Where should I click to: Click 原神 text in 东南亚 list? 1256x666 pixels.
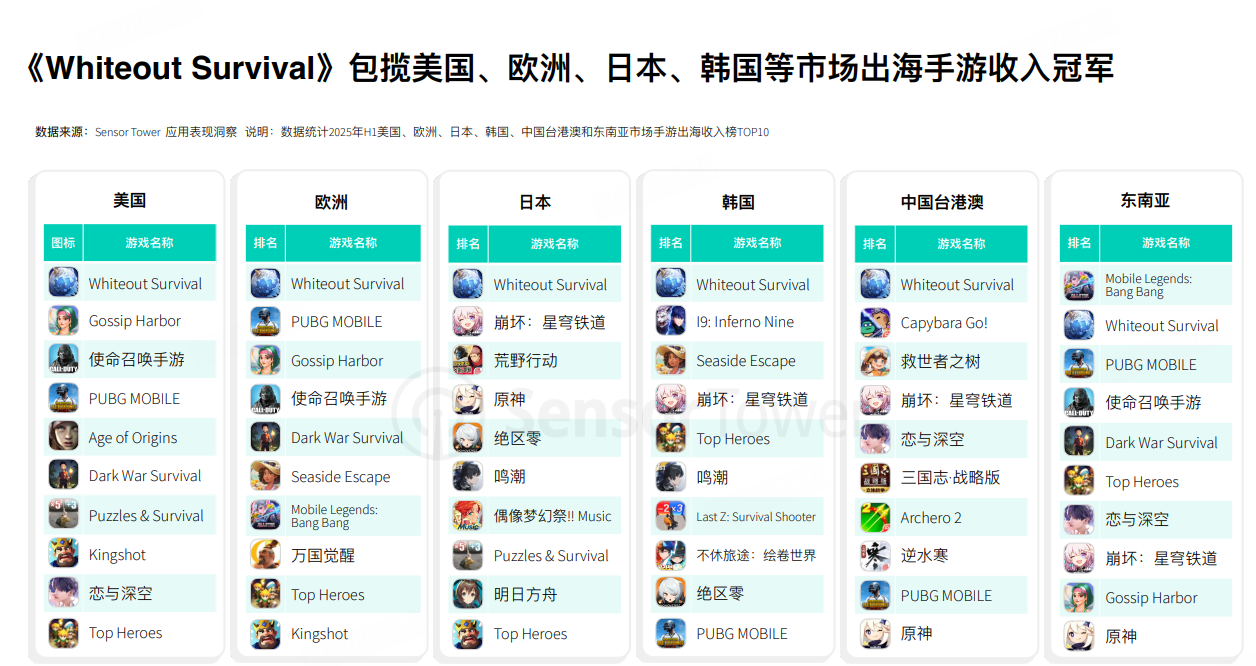point(1121,636)
